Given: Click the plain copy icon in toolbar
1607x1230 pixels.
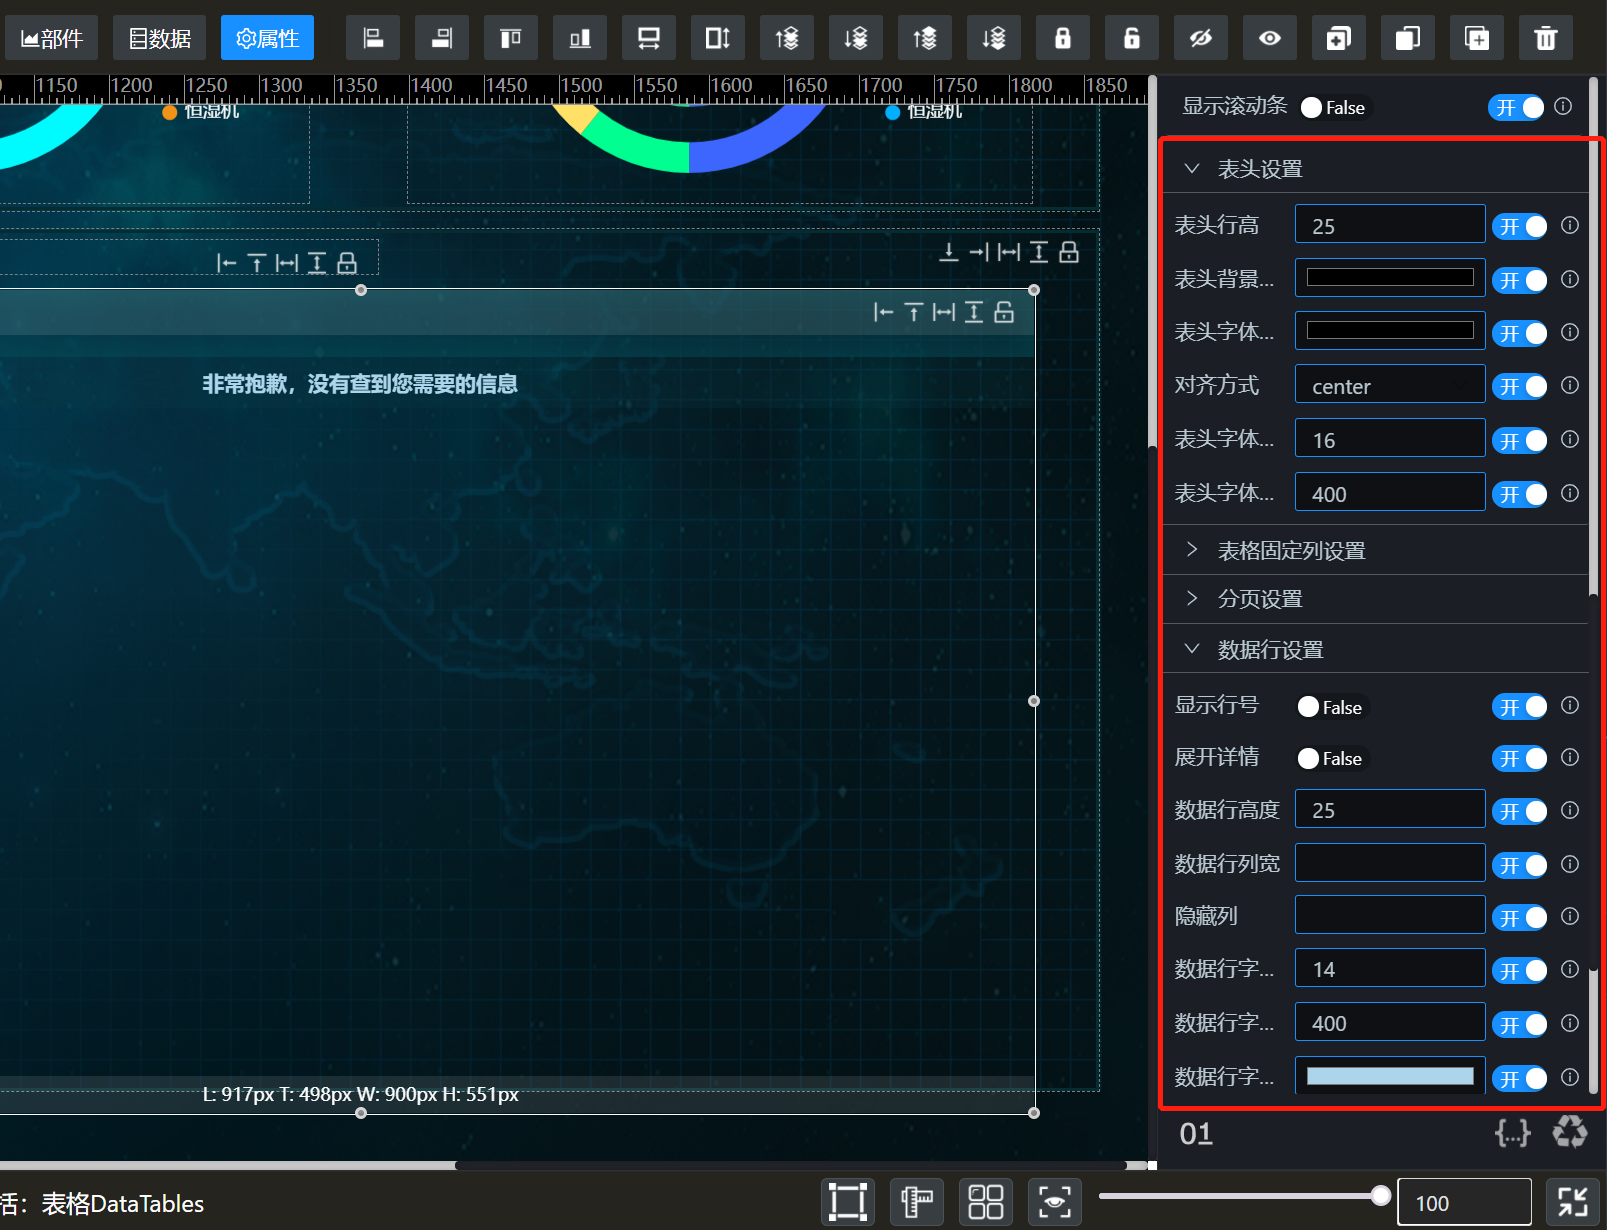Looking at the screenshot, I should point(1408,38).
